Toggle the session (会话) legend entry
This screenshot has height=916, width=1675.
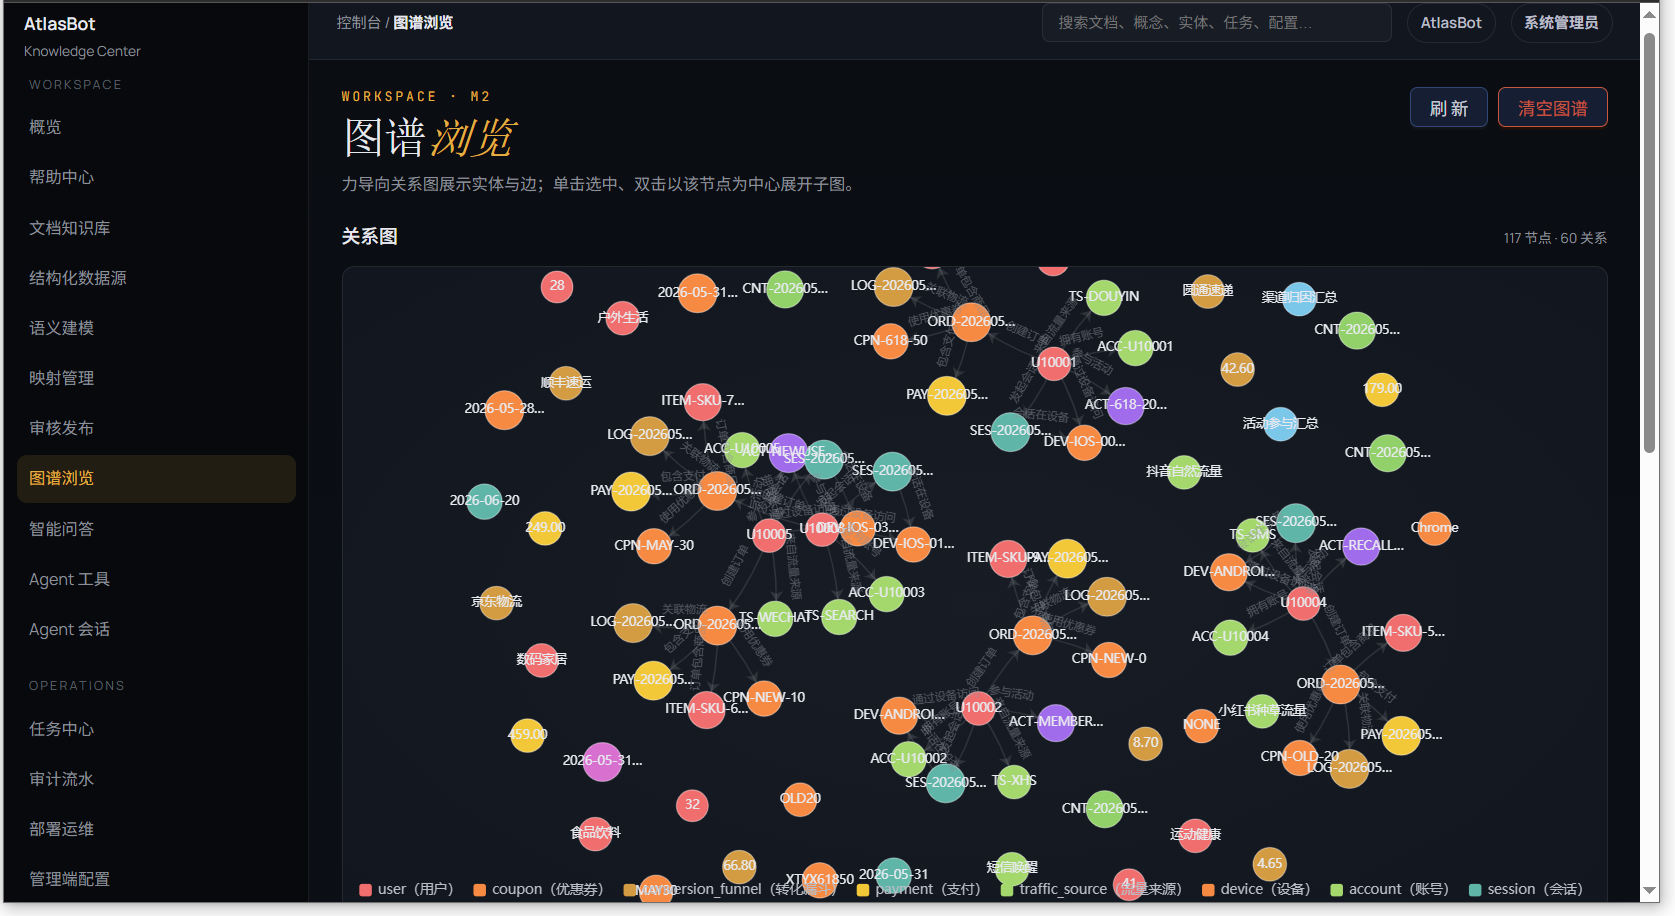pyautogui.click(x=1525, y=889)
